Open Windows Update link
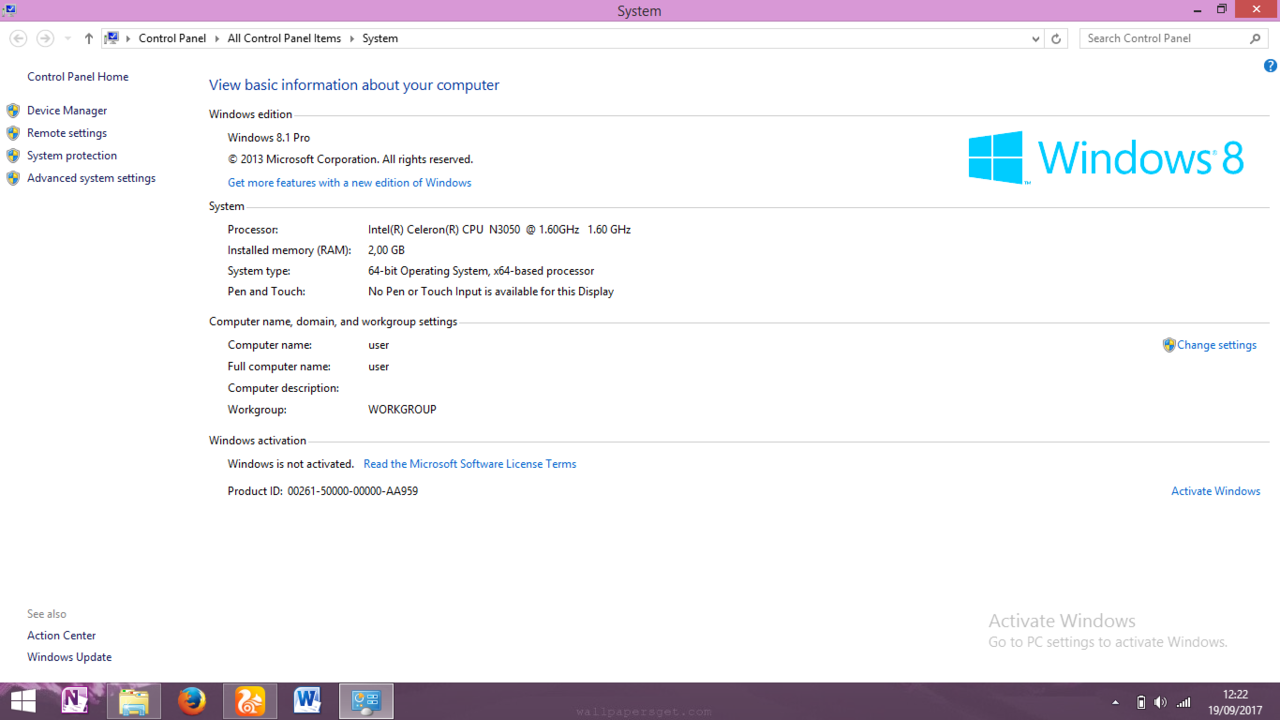The height and width of the screenshot is (720, 1280). click(70, 658)
